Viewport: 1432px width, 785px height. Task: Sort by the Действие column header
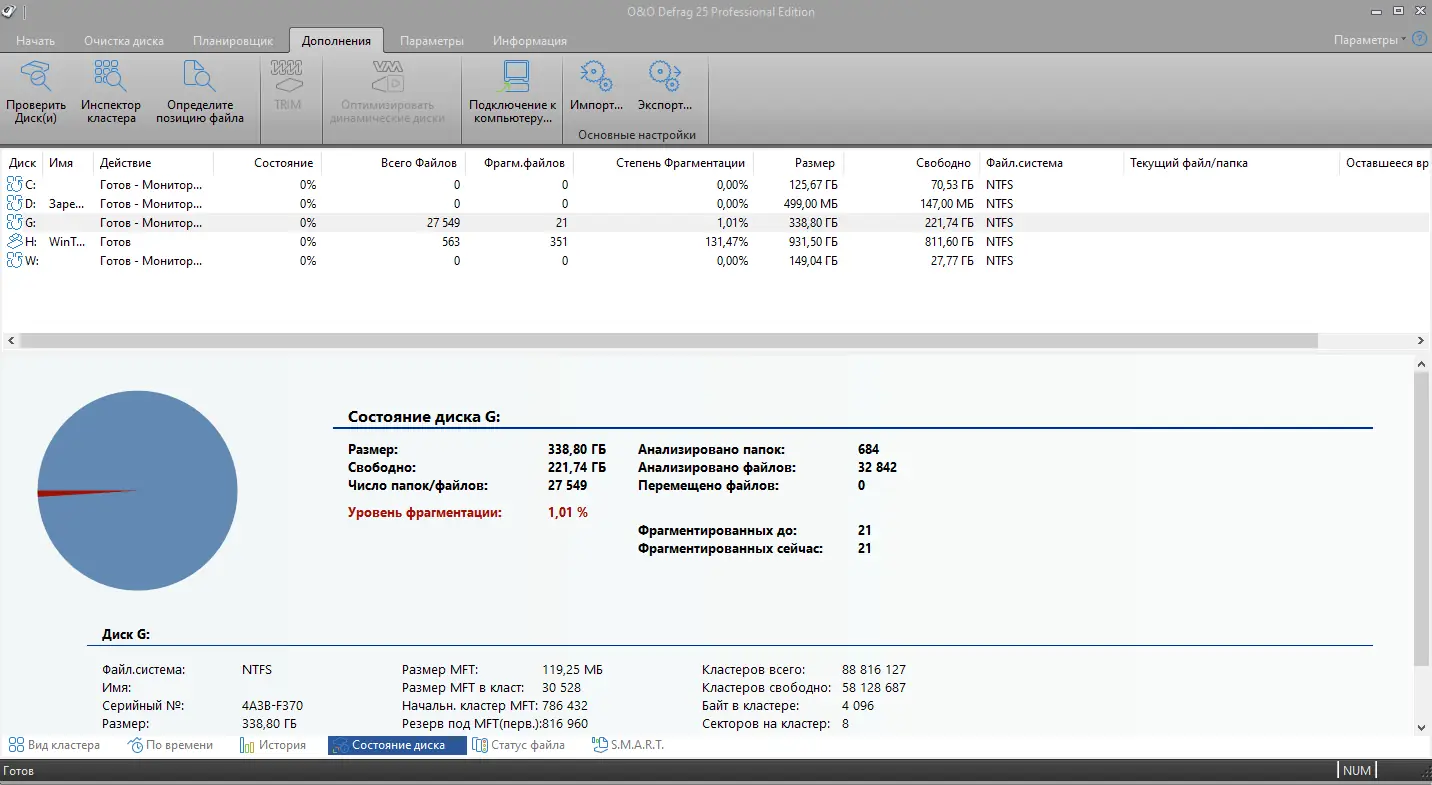(x=153, y=163)
